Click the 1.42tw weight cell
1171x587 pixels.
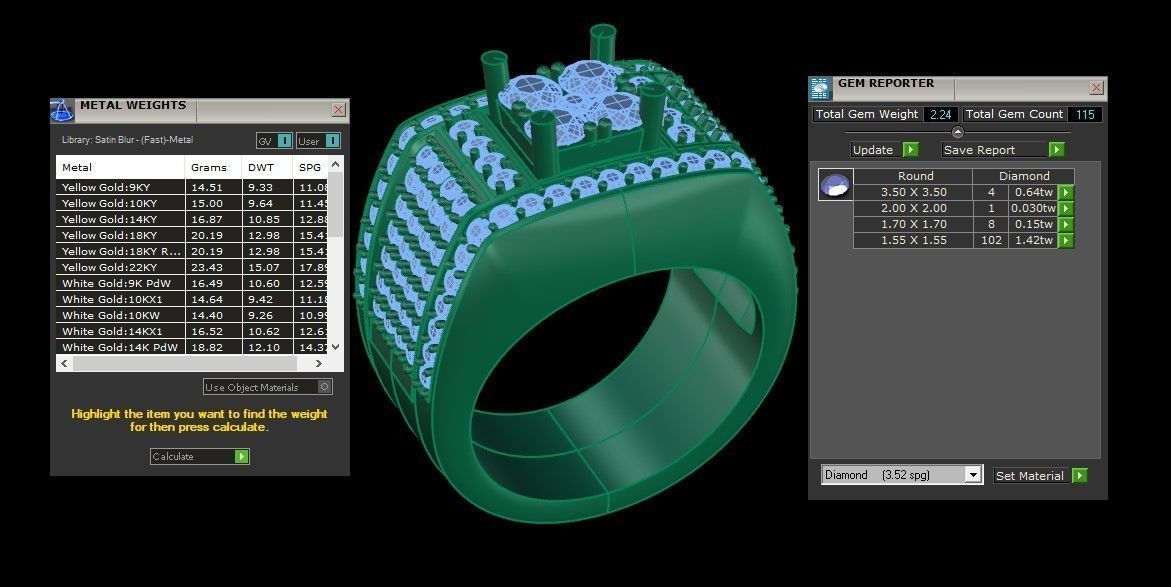(1034, 240)
